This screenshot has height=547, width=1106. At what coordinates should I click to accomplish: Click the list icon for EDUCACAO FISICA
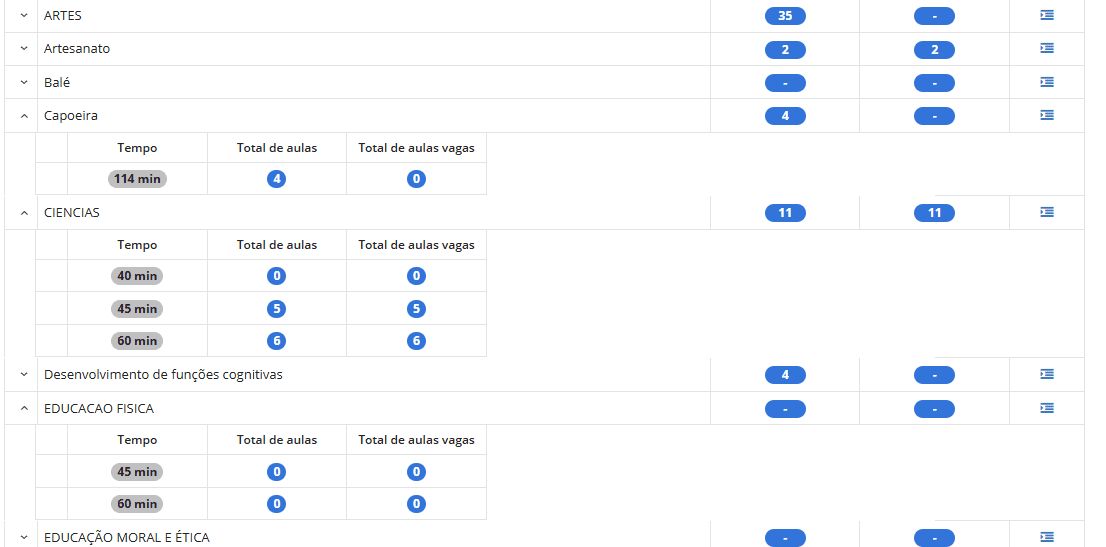(1047, 408)
